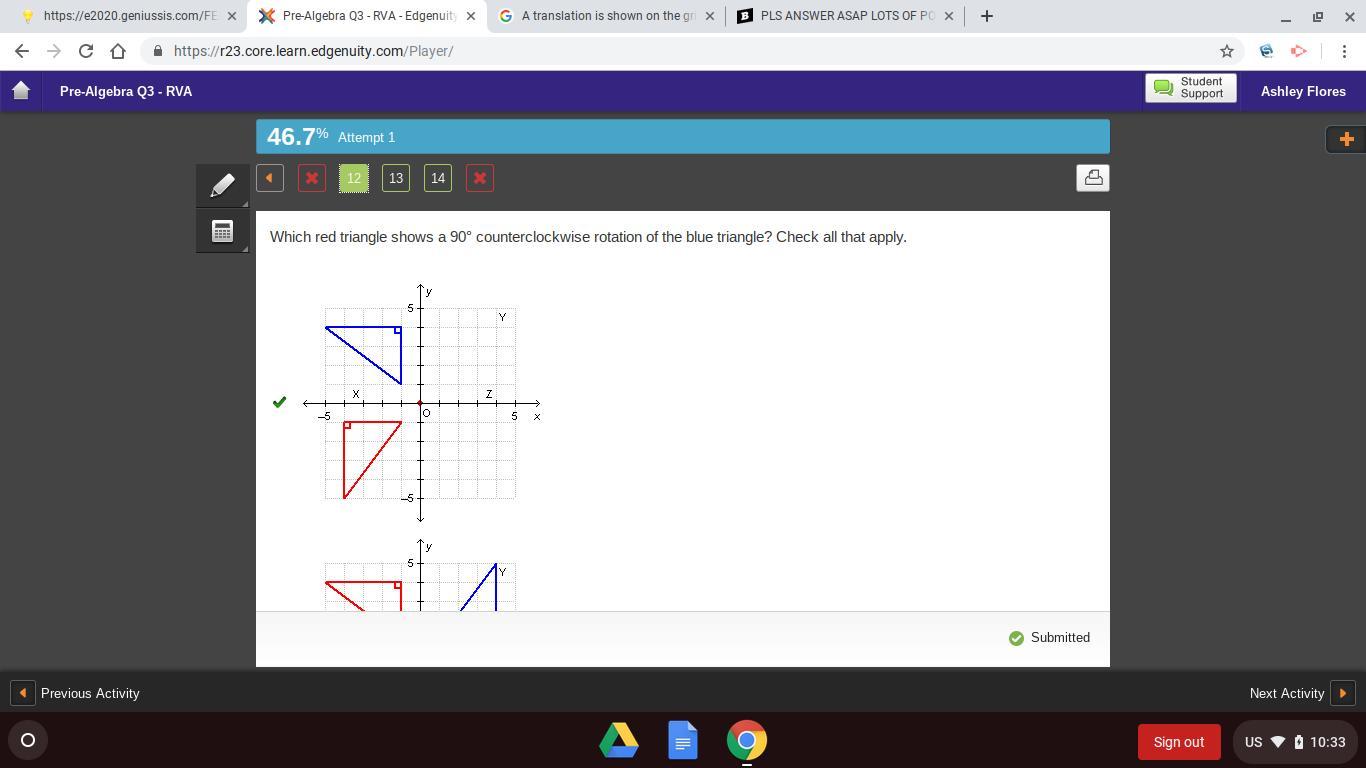Select question 12
The height and width of the screenshot is (768, 1366).
pos(354,178)
